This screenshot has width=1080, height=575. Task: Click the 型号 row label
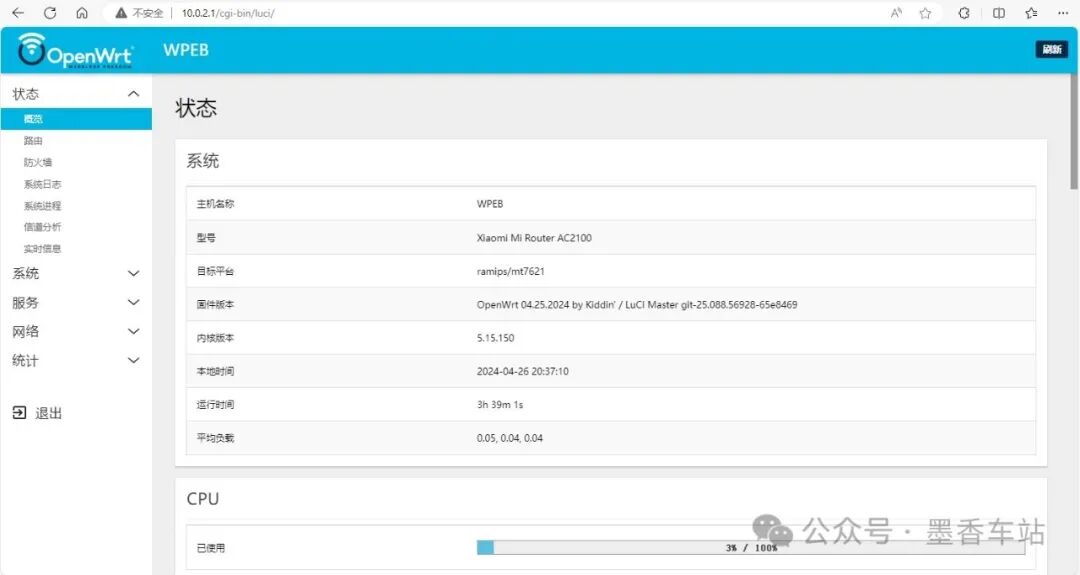pyautogui.click(x=206, y=238)
